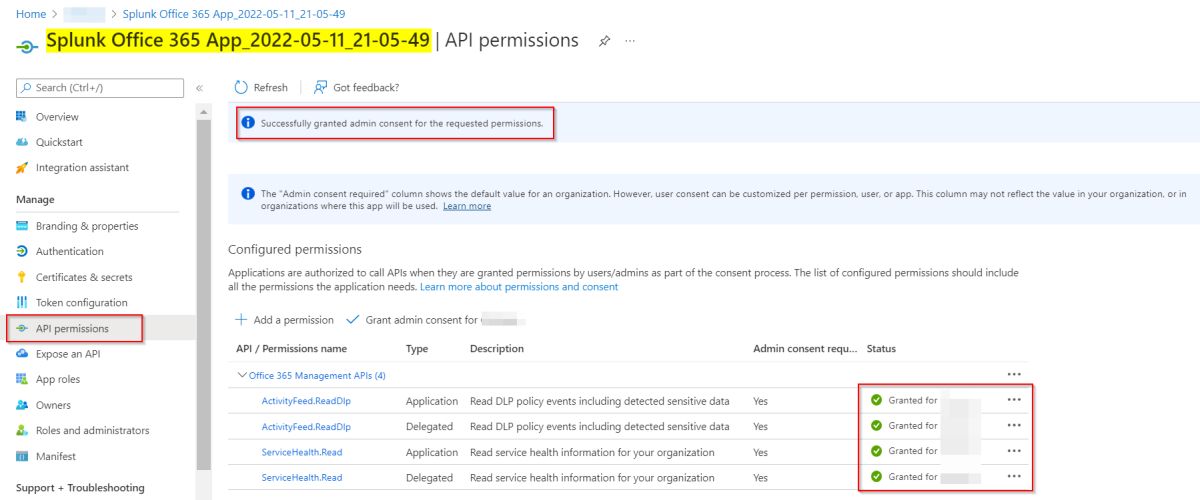This screenshot has height=500, width=1200.
Task: Open the ActivityFeed.ReadDlp Application permission link
Action: pos(306,401)
